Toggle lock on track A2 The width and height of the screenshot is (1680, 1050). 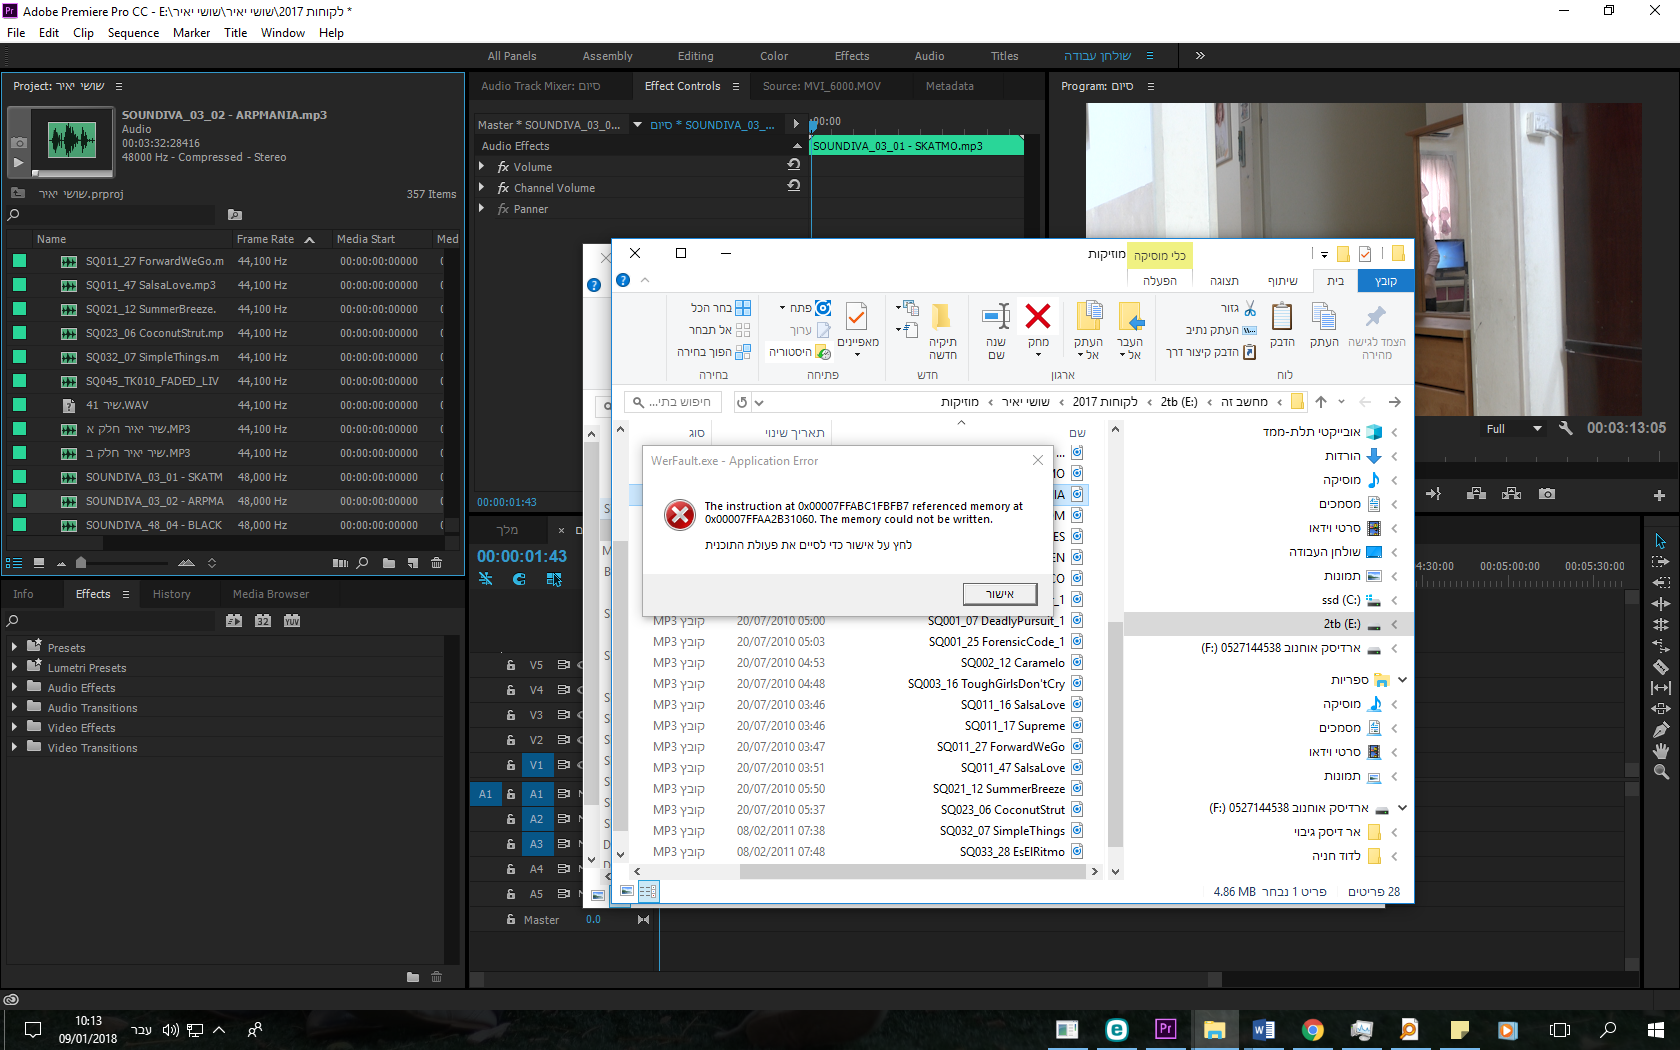click(x=510, y=819)
